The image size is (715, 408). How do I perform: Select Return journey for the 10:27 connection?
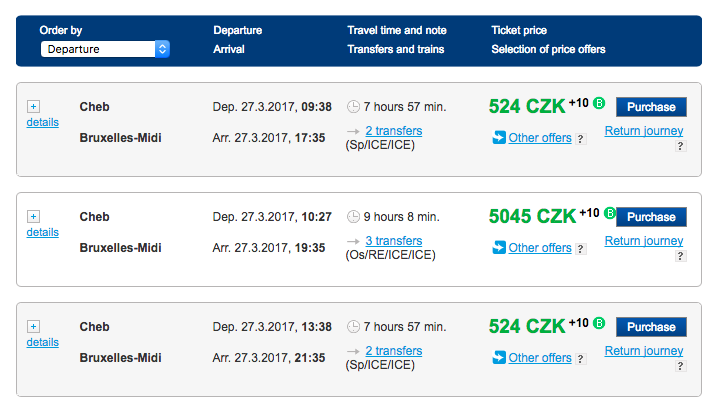tap(644, 241)
